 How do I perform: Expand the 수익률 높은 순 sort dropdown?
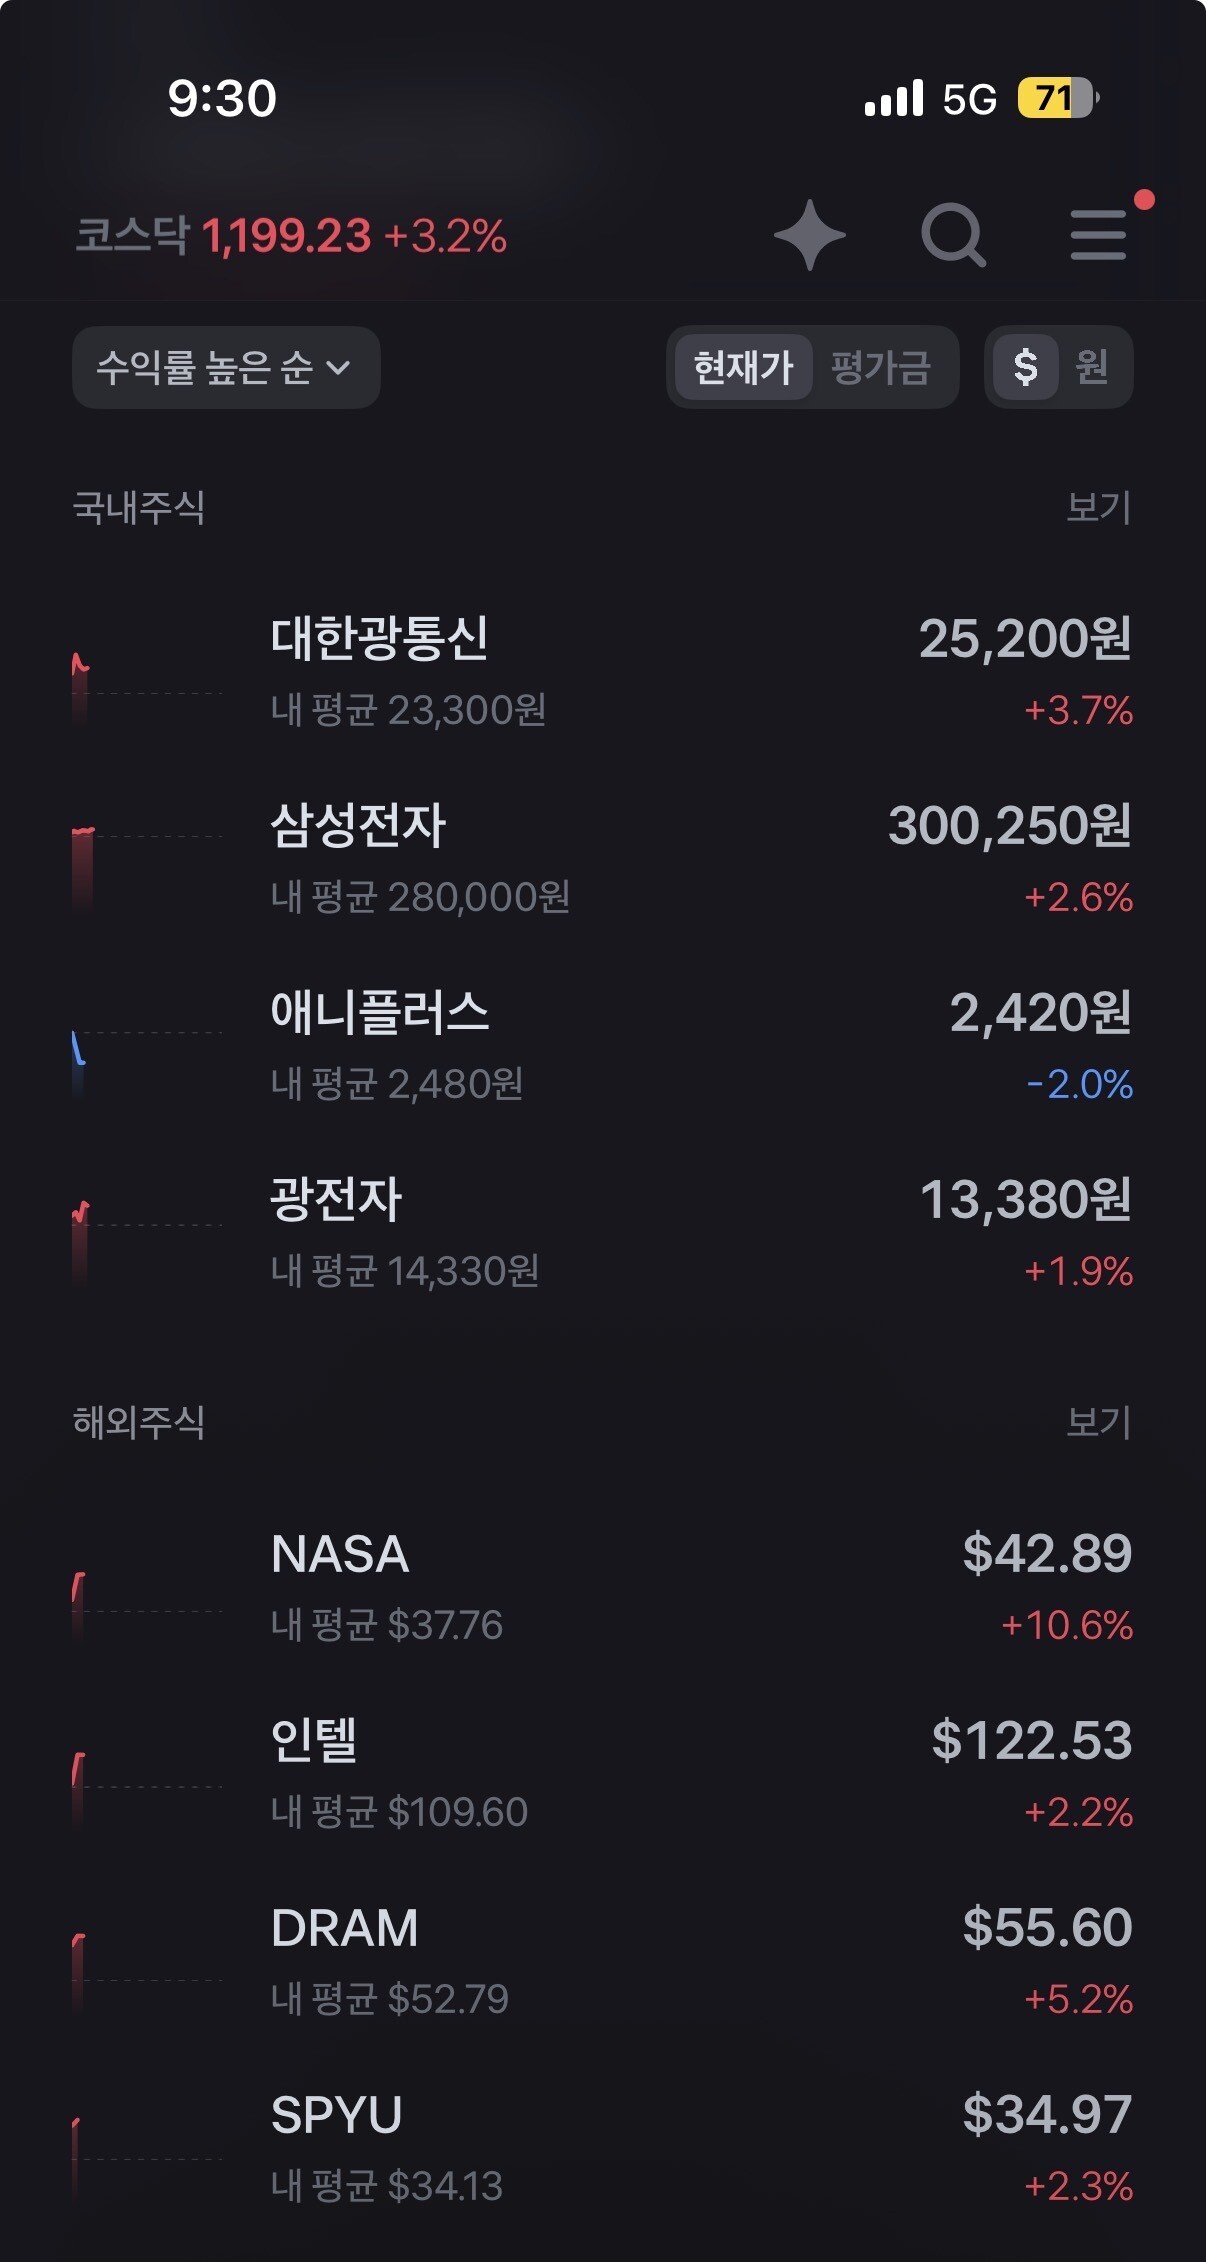tap(226, 367)
